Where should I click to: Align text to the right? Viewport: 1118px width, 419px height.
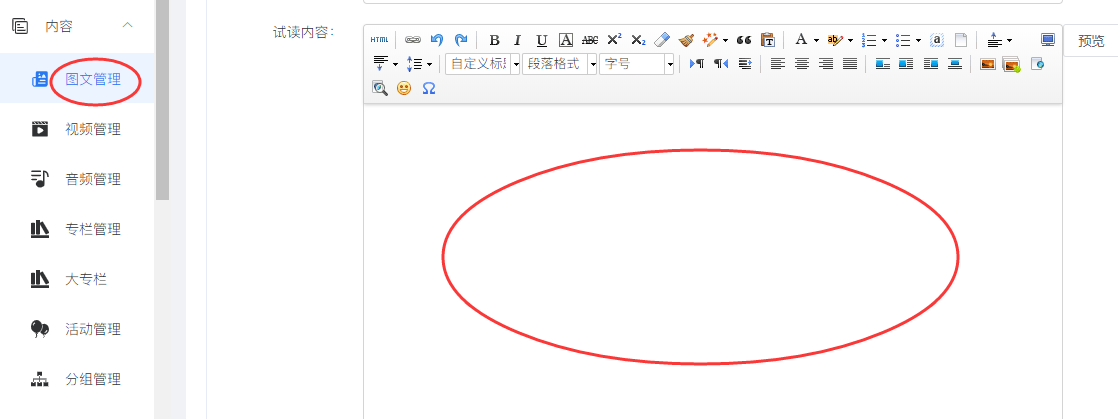pos(826,64)
